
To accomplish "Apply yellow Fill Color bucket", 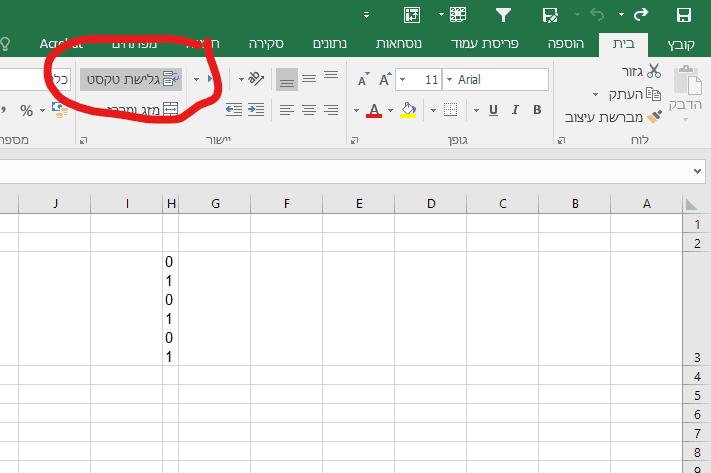I will (408, 110).
